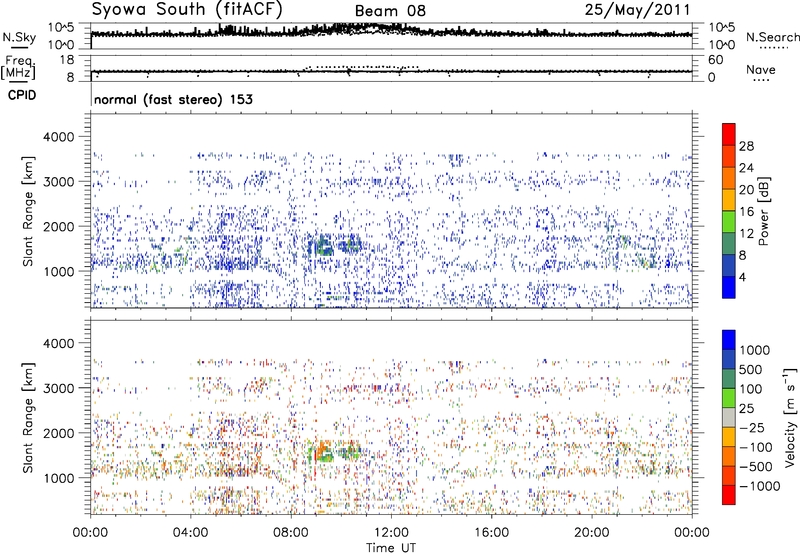
Task: Click the "-25" label on Velocity color bar
Action: pos(752,428)
